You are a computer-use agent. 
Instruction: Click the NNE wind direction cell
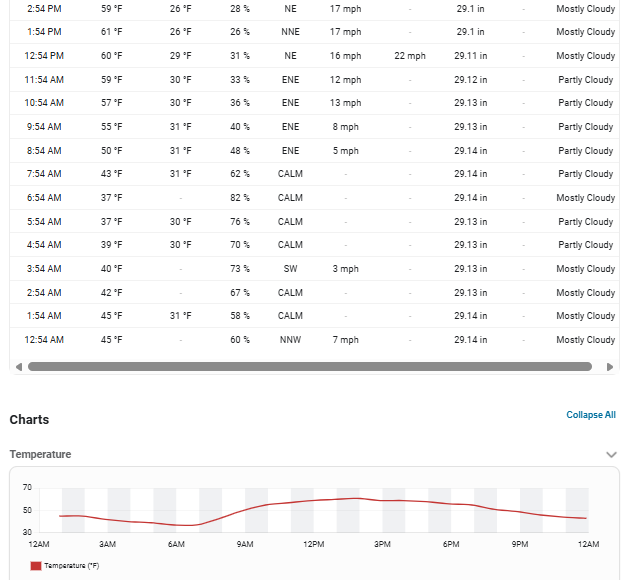pos(291,32)
